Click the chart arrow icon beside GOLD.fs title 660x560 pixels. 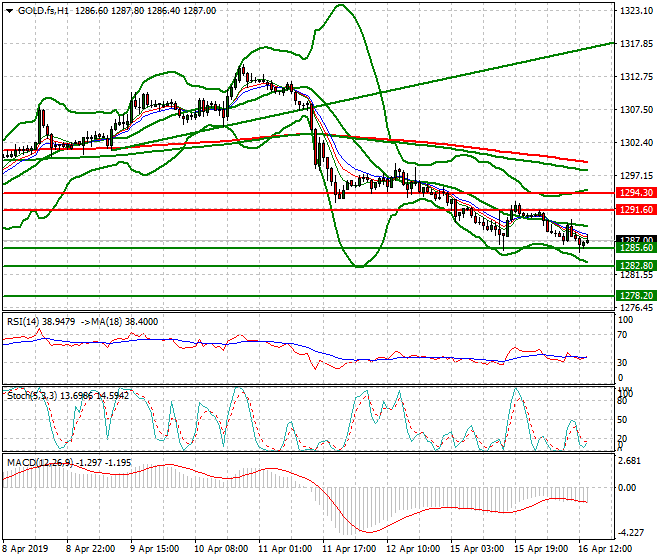[x=8, y=9]
